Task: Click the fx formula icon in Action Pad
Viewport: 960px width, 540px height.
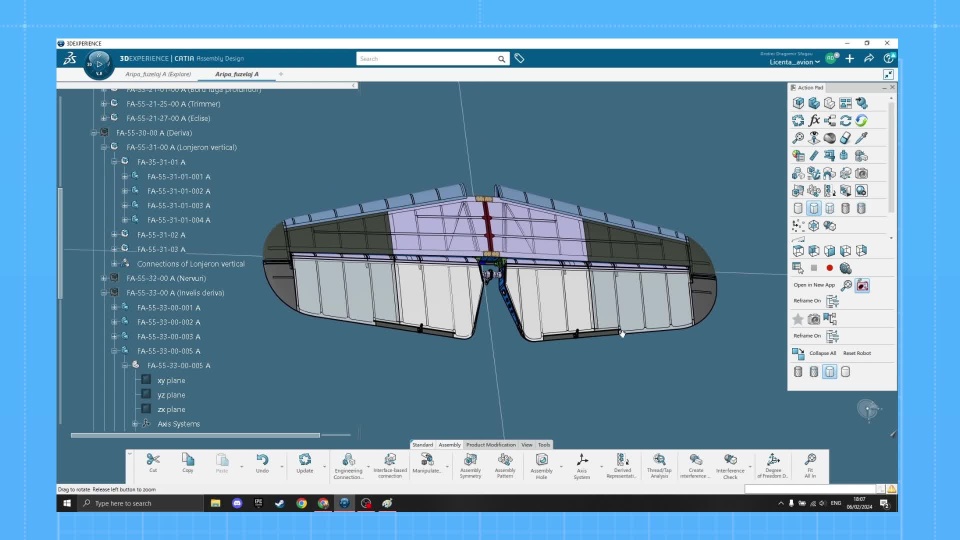Action: point(814,121)
